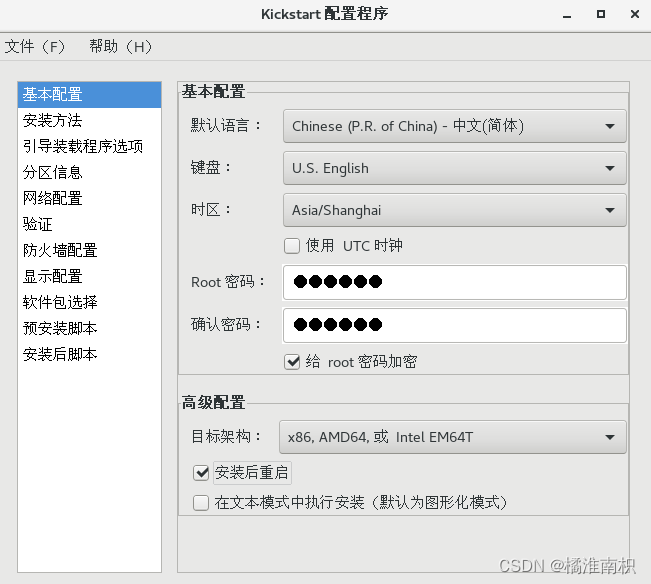The image size is (651, 584).
Task: Maximize the Kickstart window
Action: coord(601,14)
